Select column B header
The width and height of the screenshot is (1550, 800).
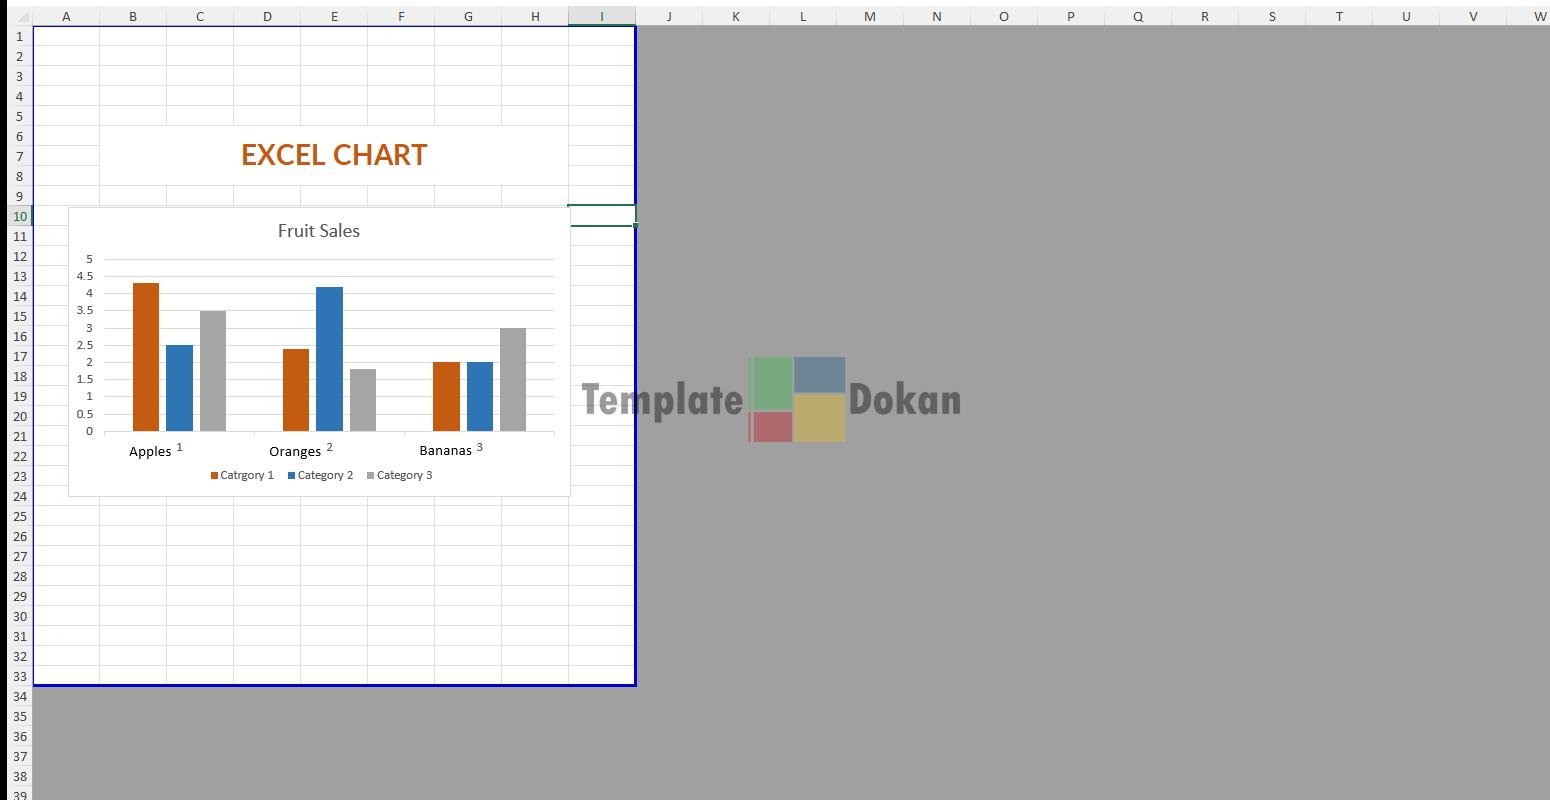[x=133, y=16]
